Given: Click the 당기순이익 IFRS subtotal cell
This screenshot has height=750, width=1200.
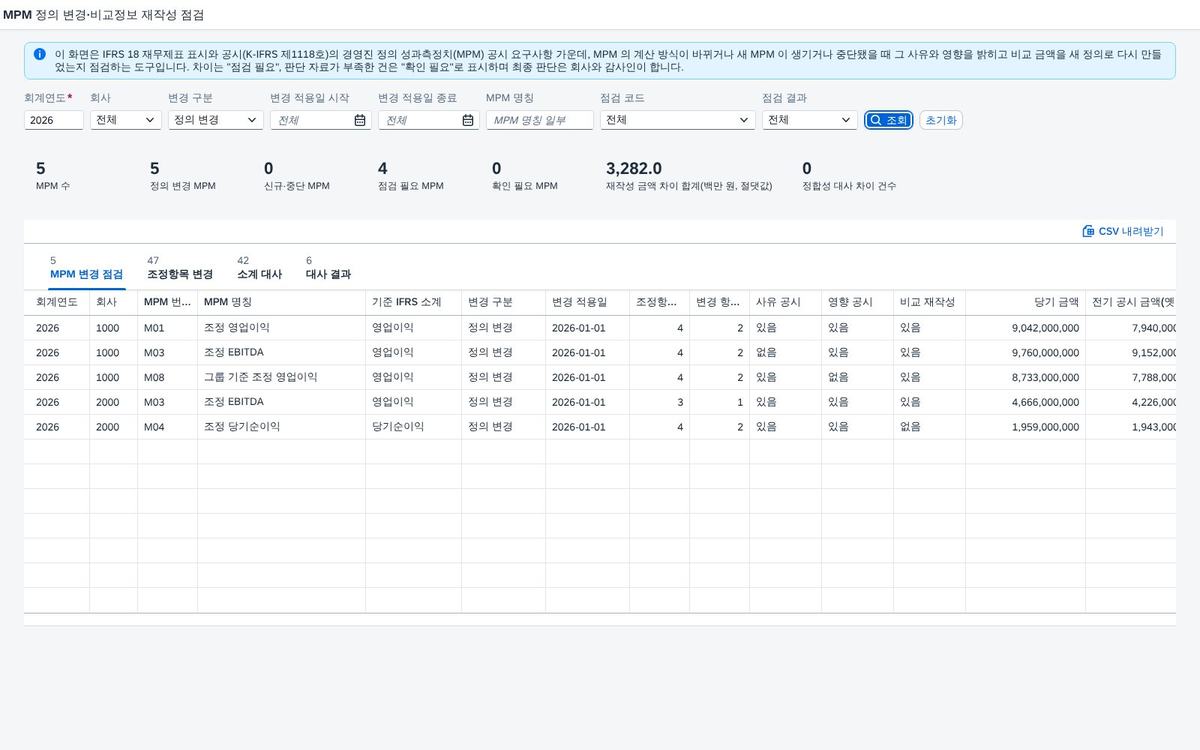Looking at the screenshot, I should pyautogui.click(x=398, y=426).
